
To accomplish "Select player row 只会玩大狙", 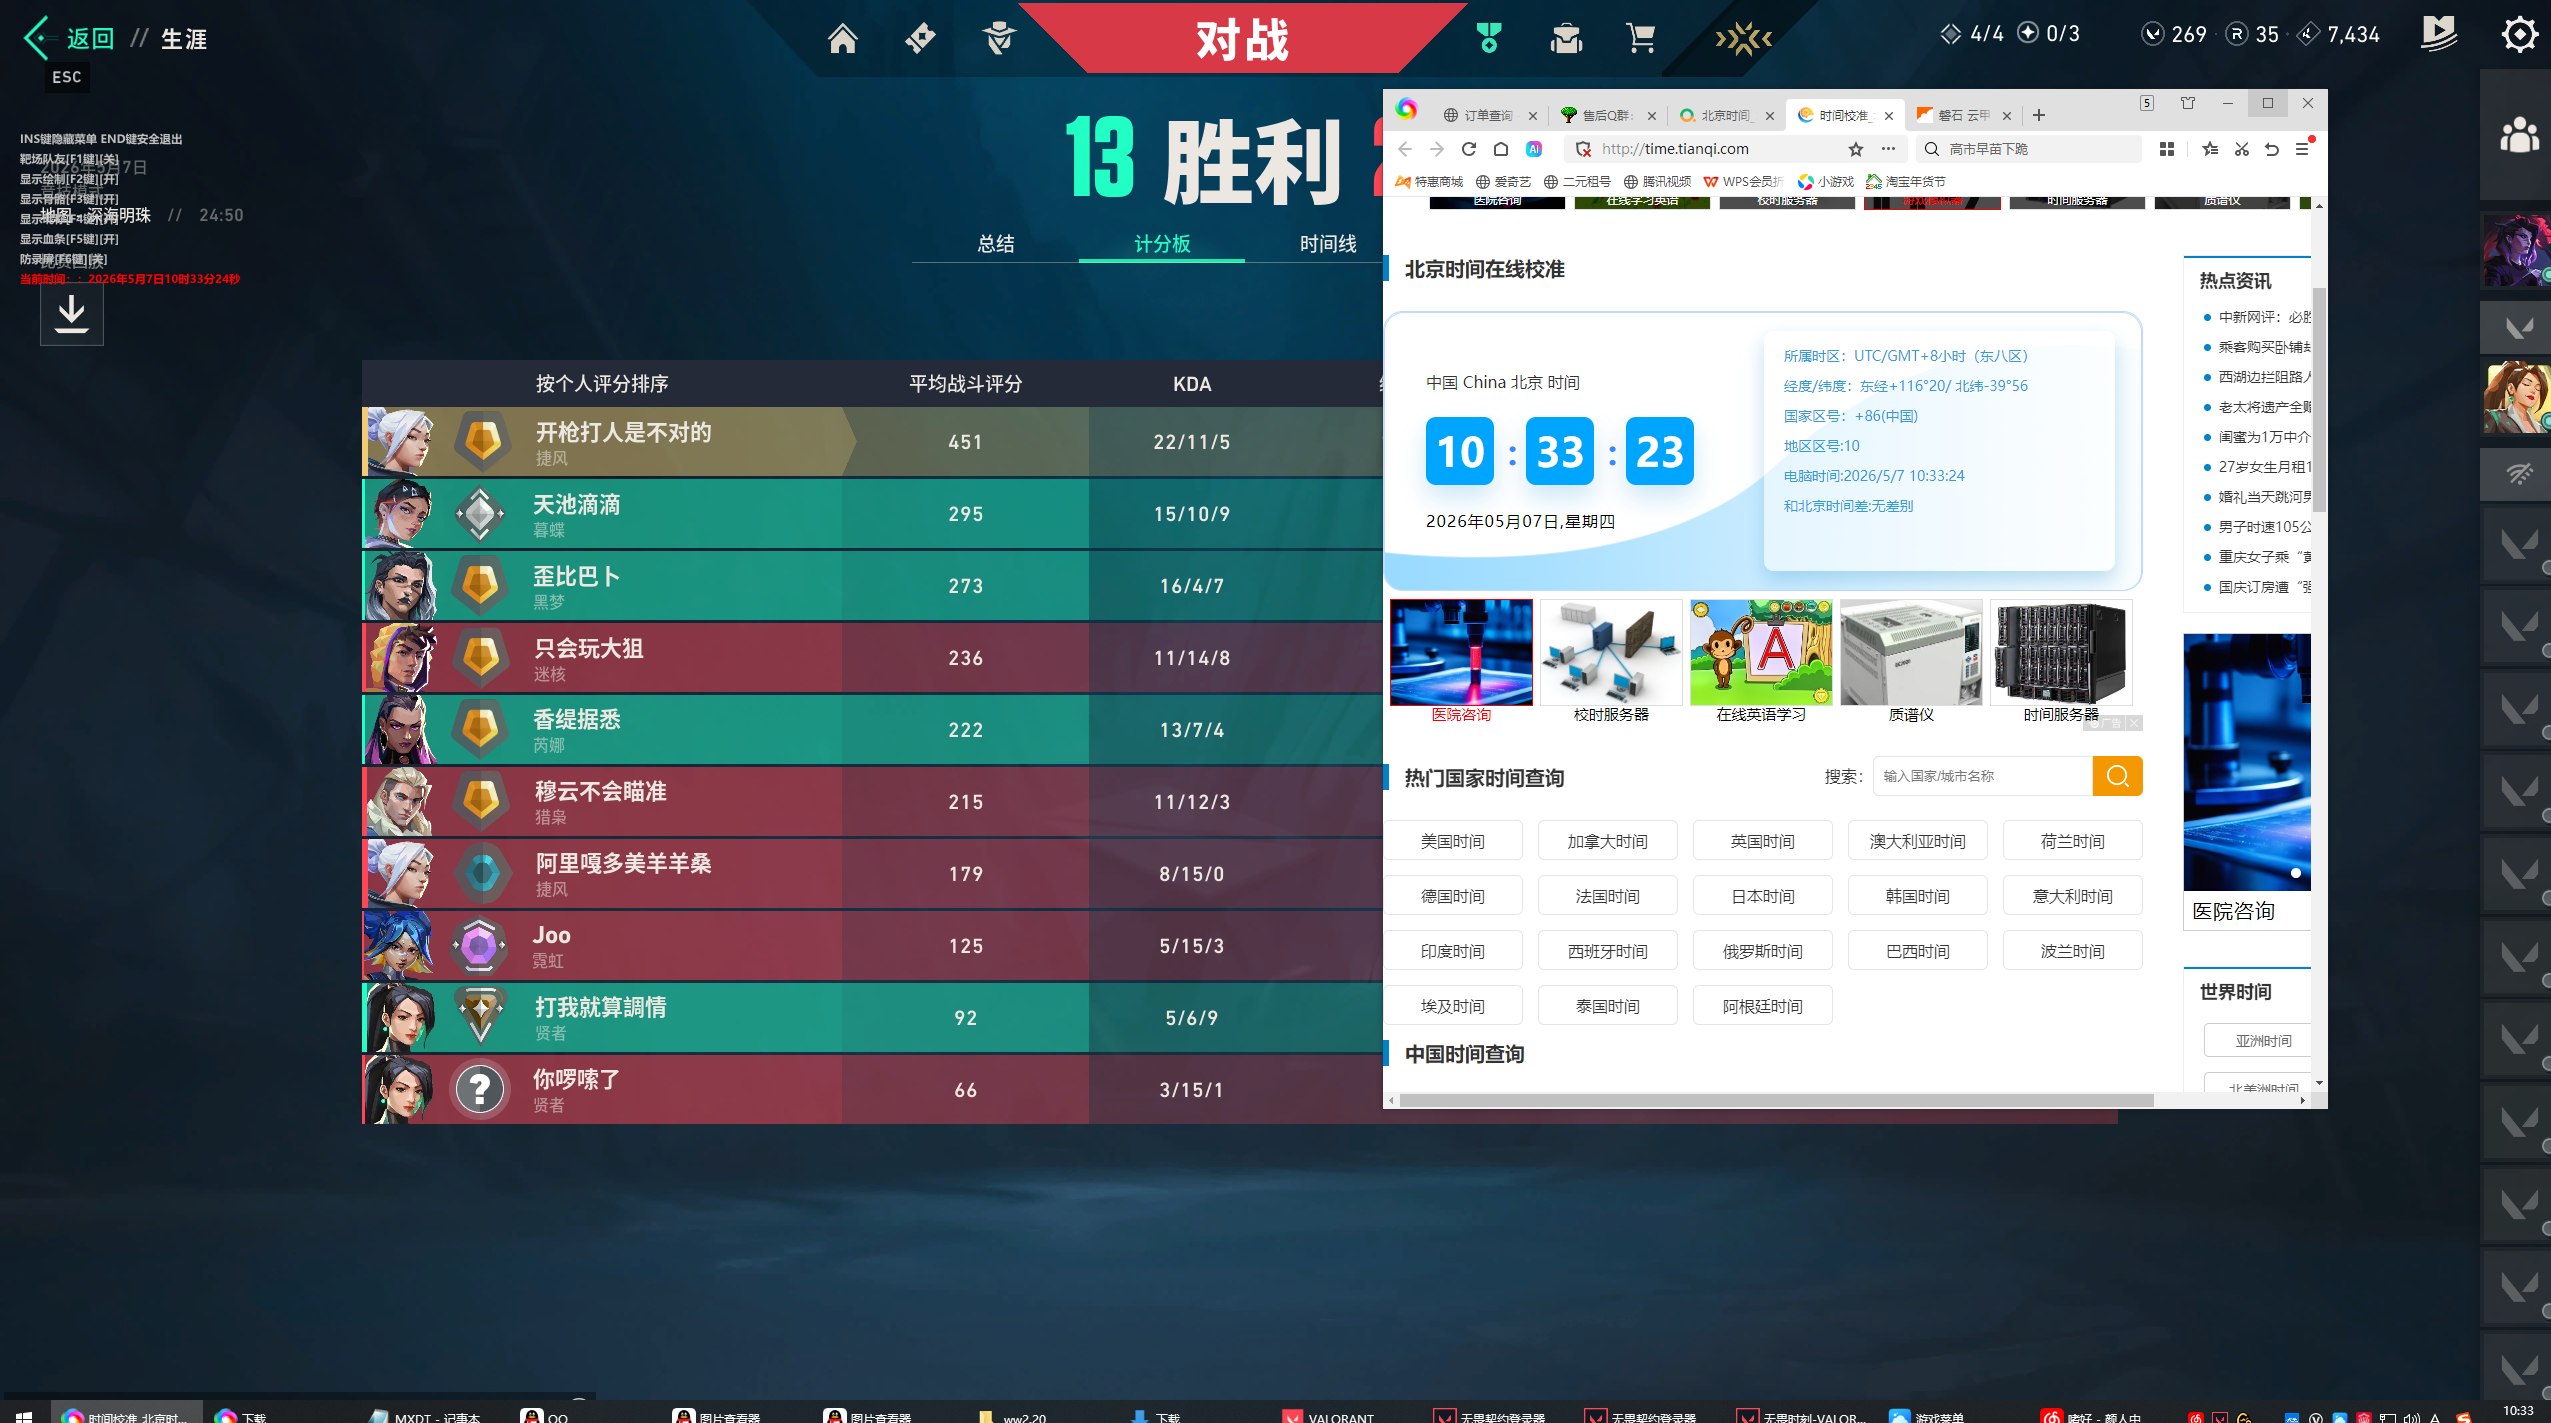I will coord(872,658).
